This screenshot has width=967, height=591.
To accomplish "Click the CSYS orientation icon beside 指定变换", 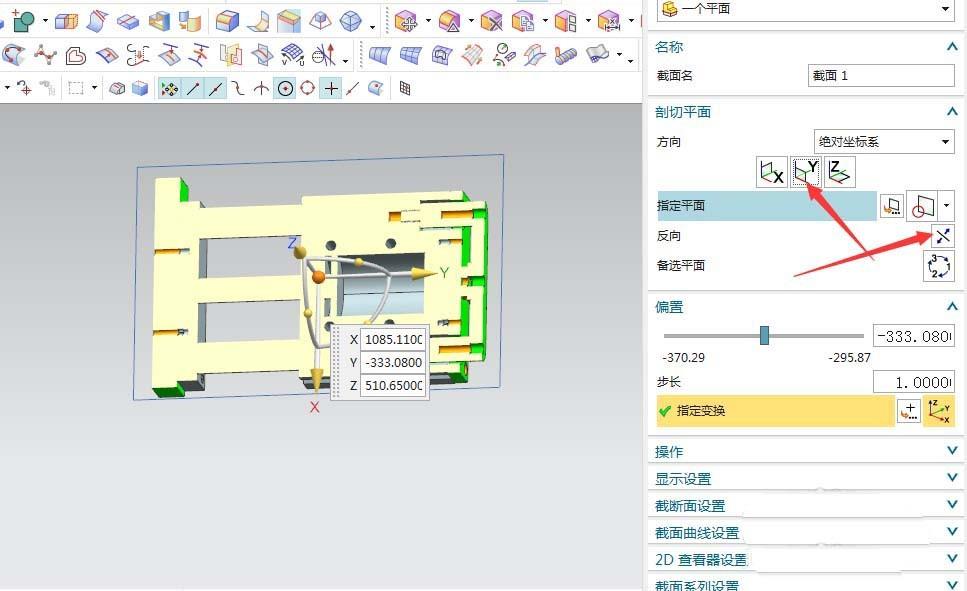I will click(940, 410).
